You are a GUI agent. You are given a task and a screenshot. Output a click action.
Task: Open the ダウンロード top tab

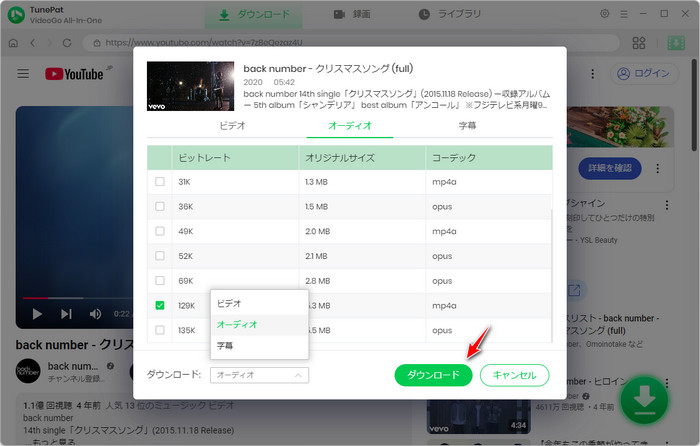(254, 15)
